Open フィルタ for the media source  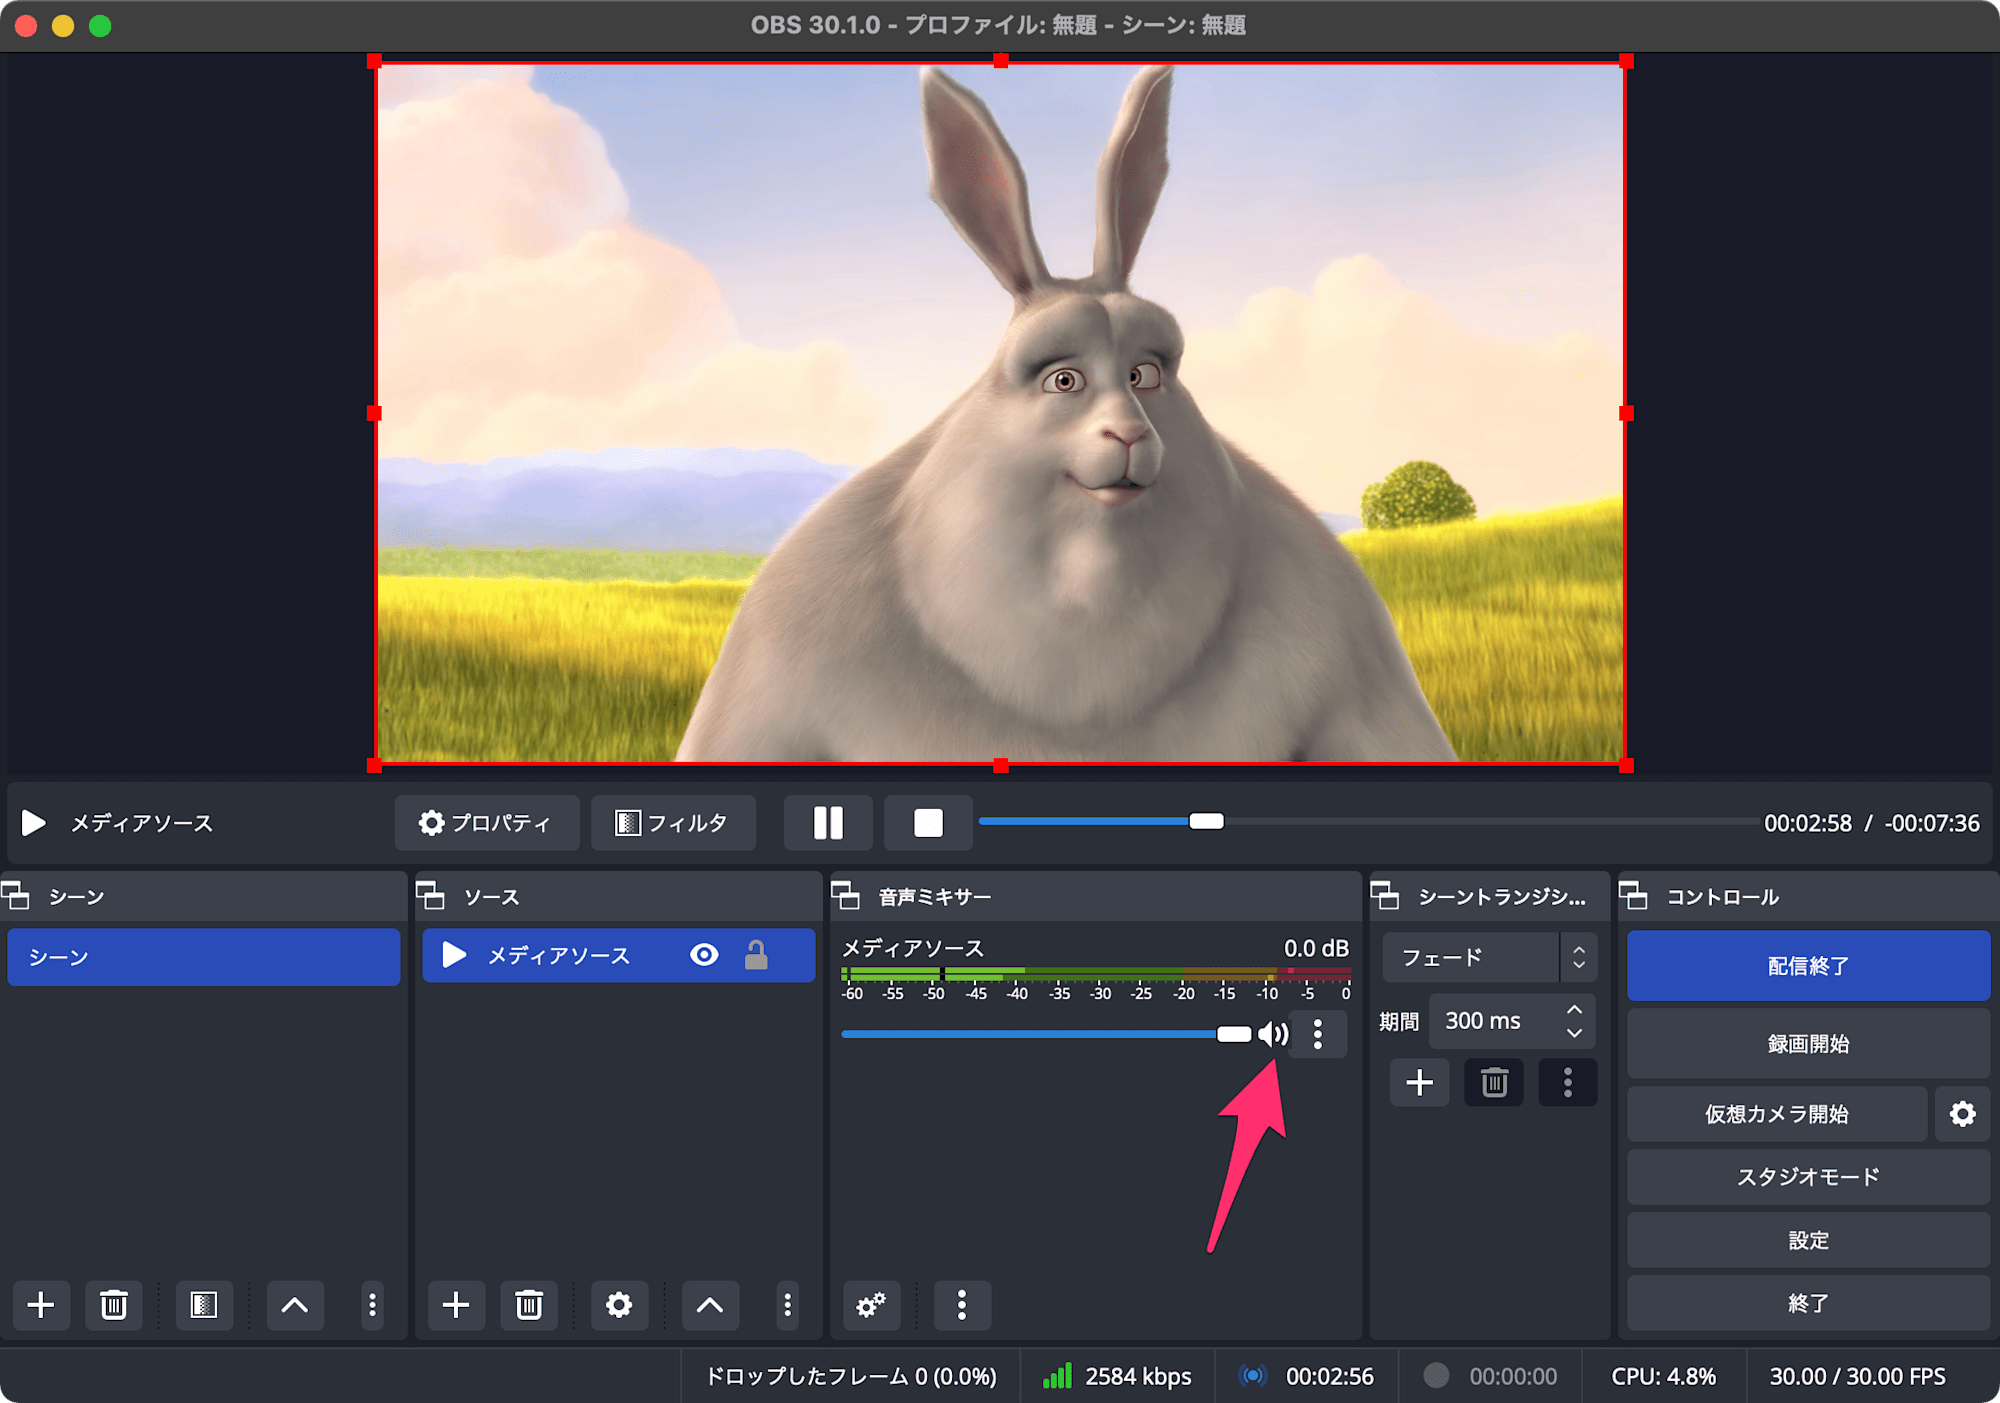coord(672,823)
